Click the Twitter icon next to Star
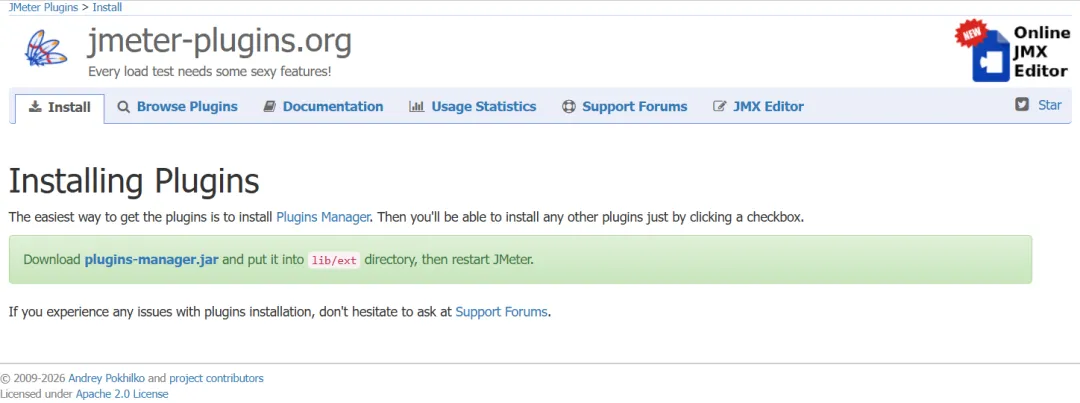This screenshot has width=1080, height=403. point(1022,104)
